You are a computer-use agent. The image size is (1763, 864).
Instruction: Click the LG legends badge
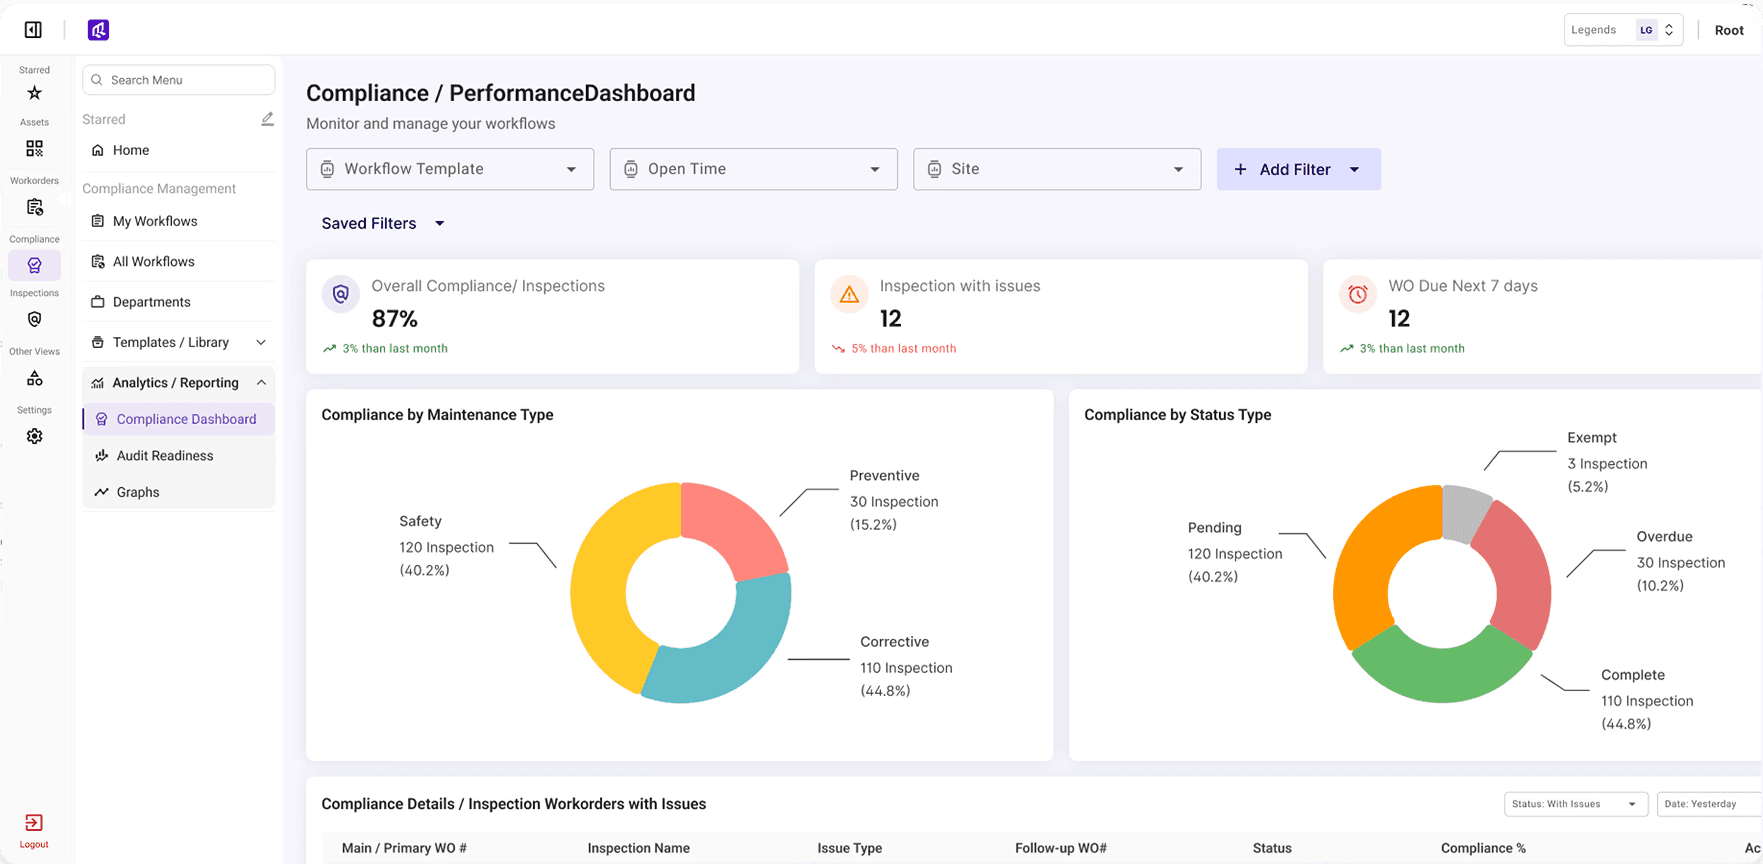click(1646, 30)
